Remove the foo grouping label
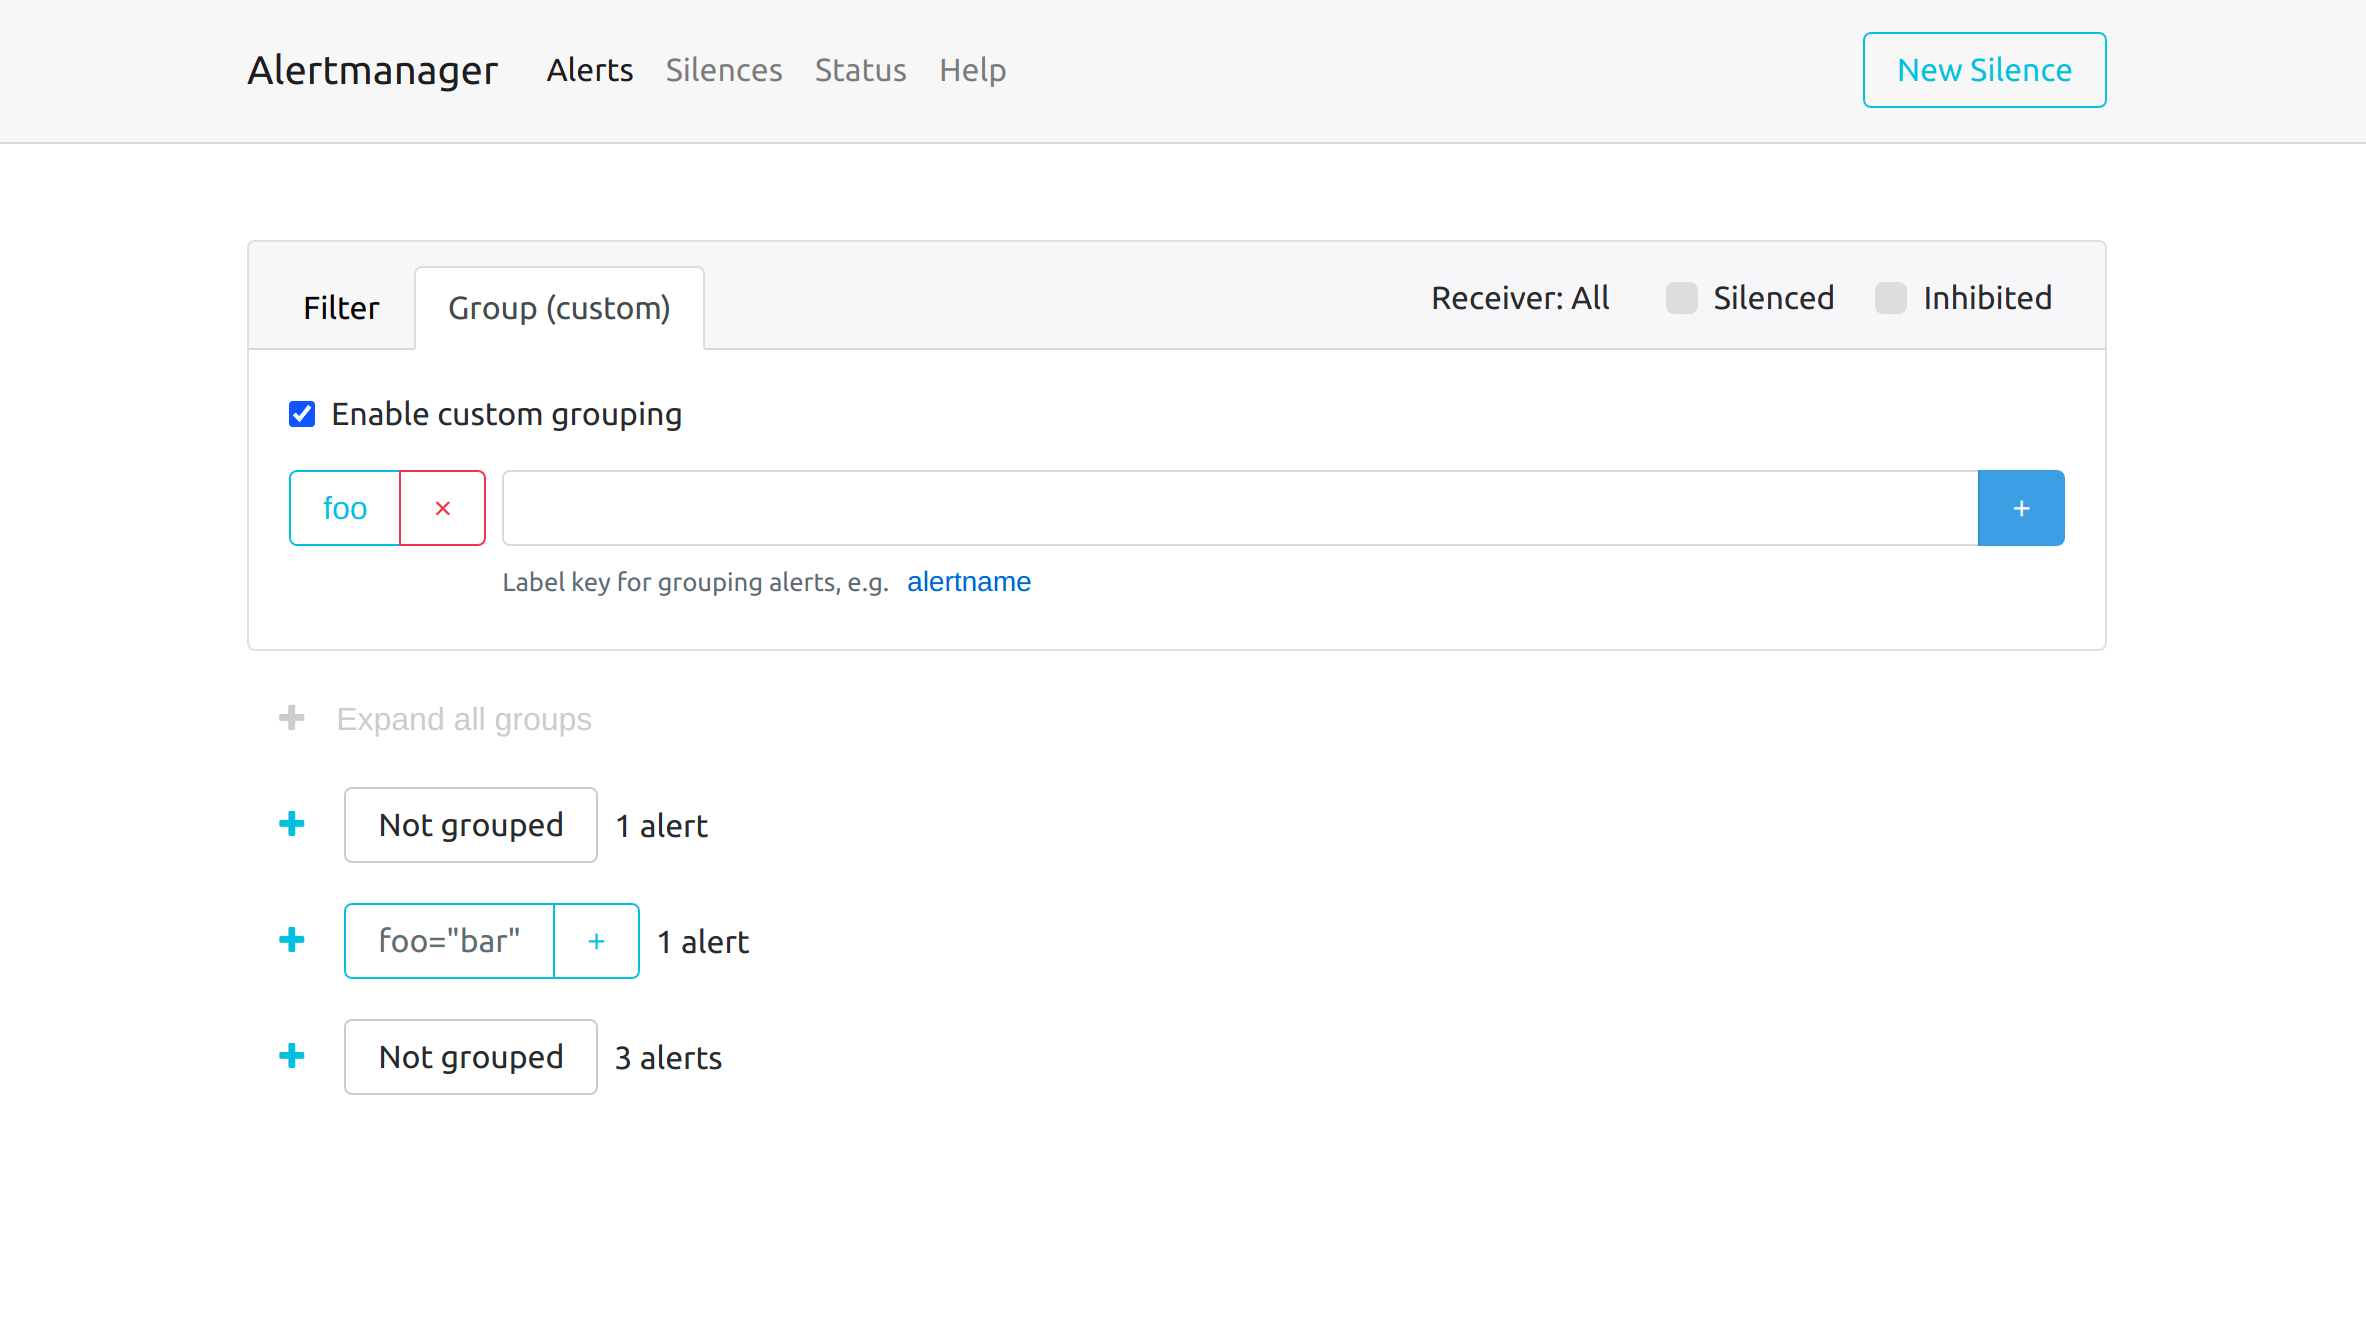The image size is (2366, 1342). (x=442, y=507)
